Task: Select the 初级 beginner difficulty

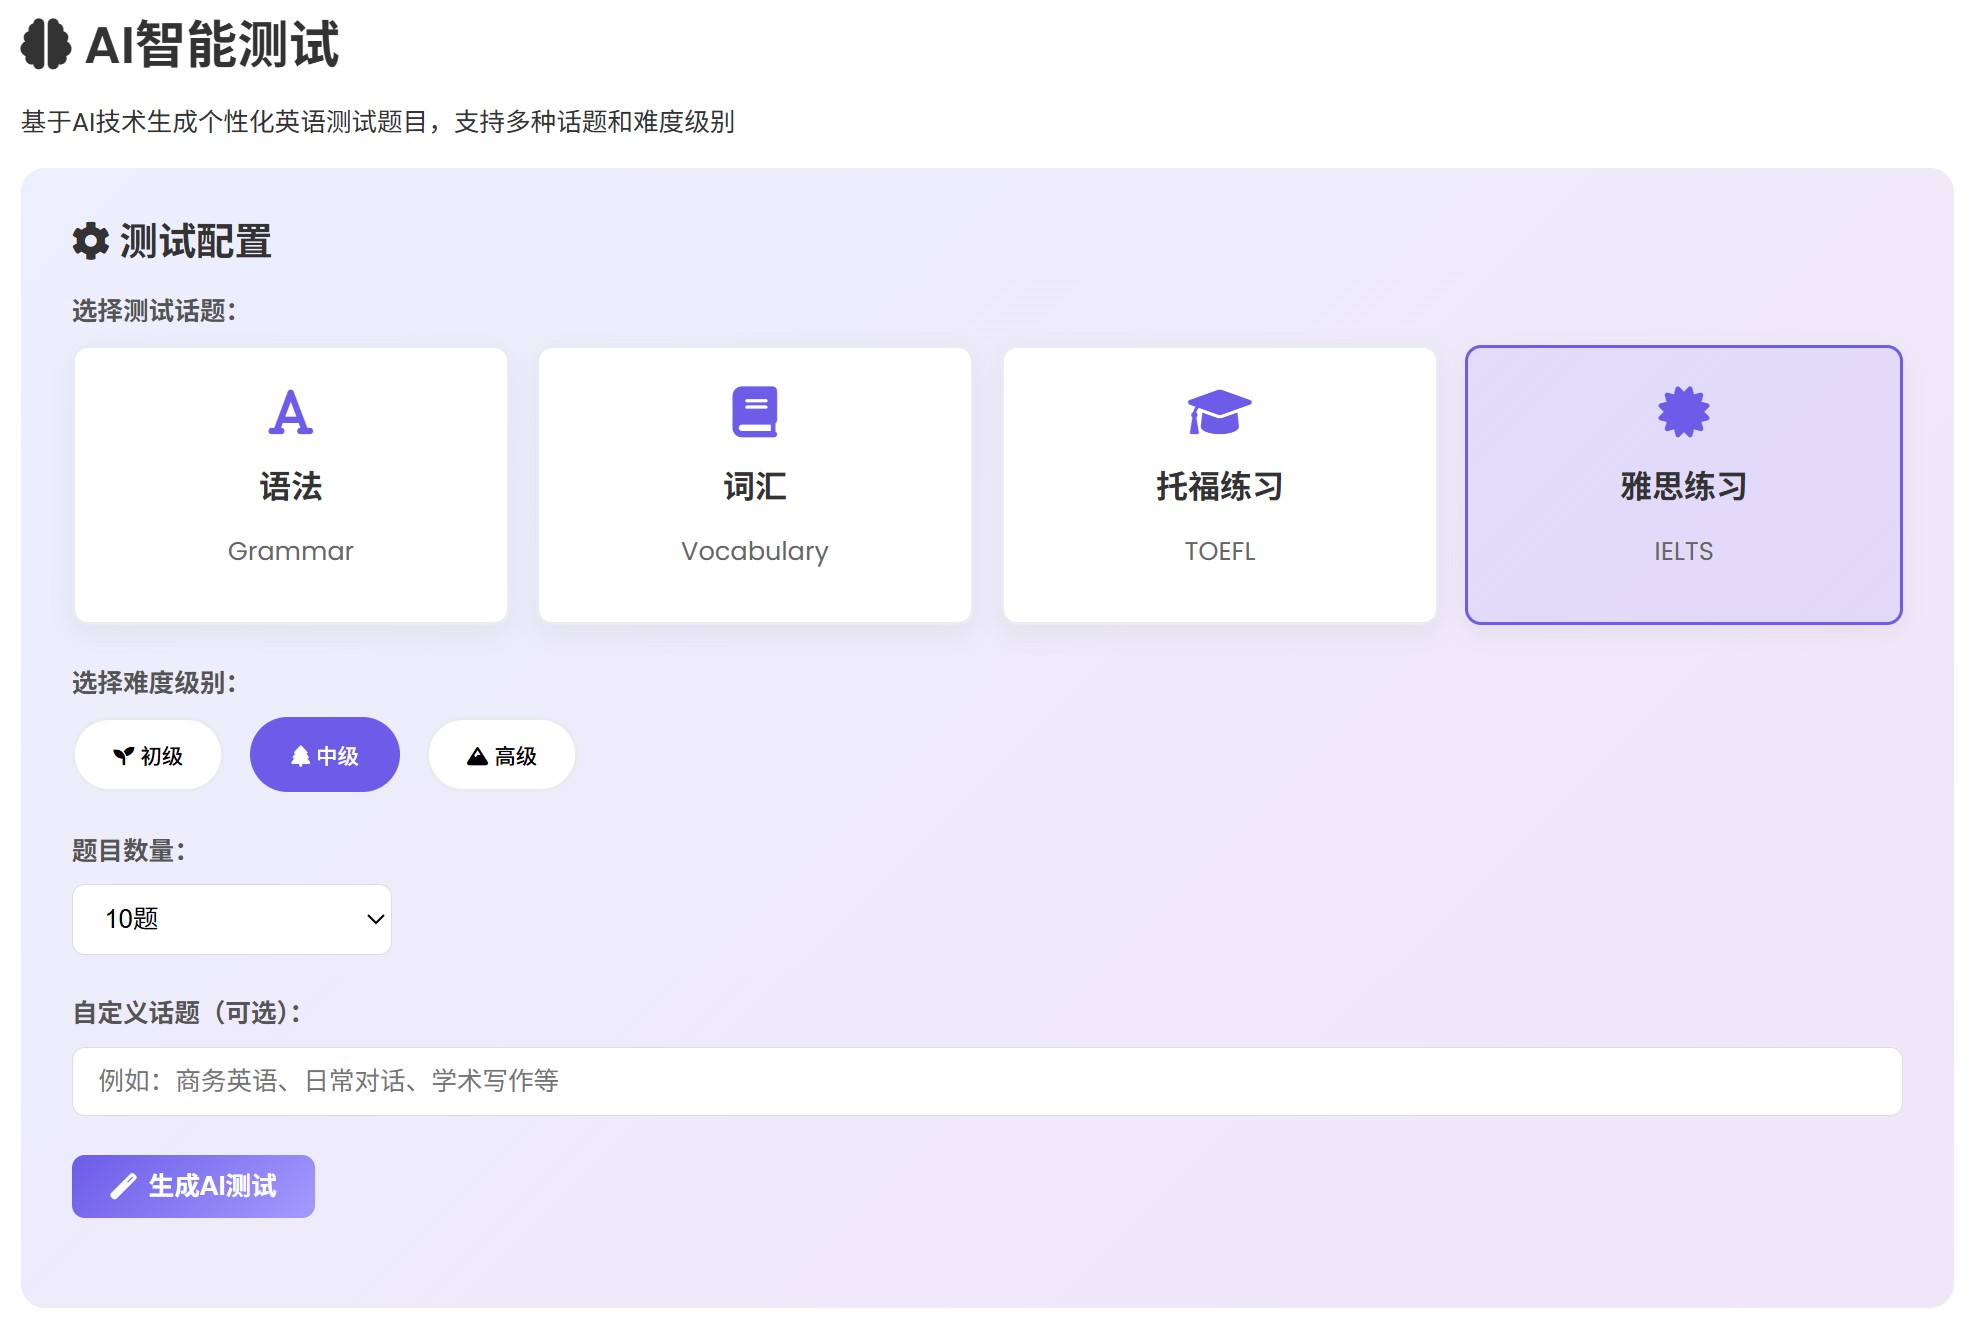Action: click(147, 755)
